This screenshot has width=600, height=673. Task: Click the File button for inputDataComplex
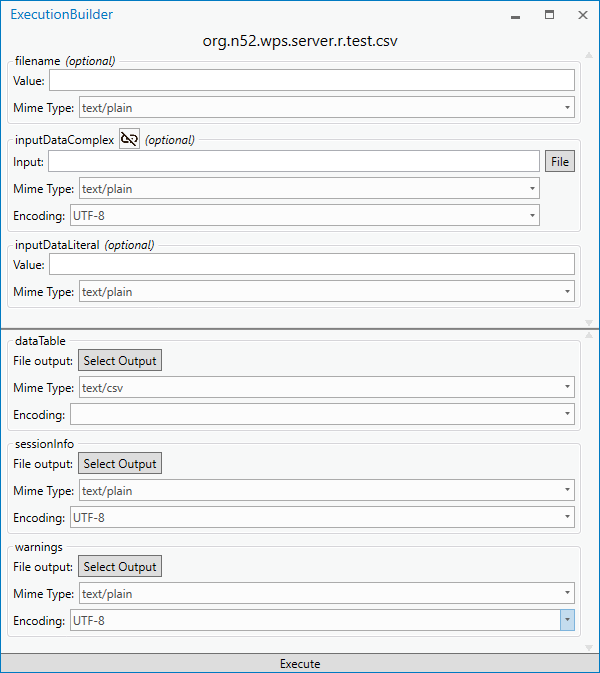560,161
